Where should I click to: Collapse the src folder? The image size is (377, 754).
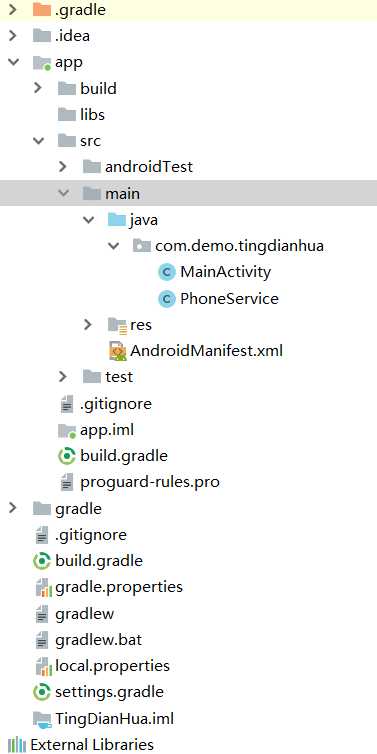[x=38, y=140]
